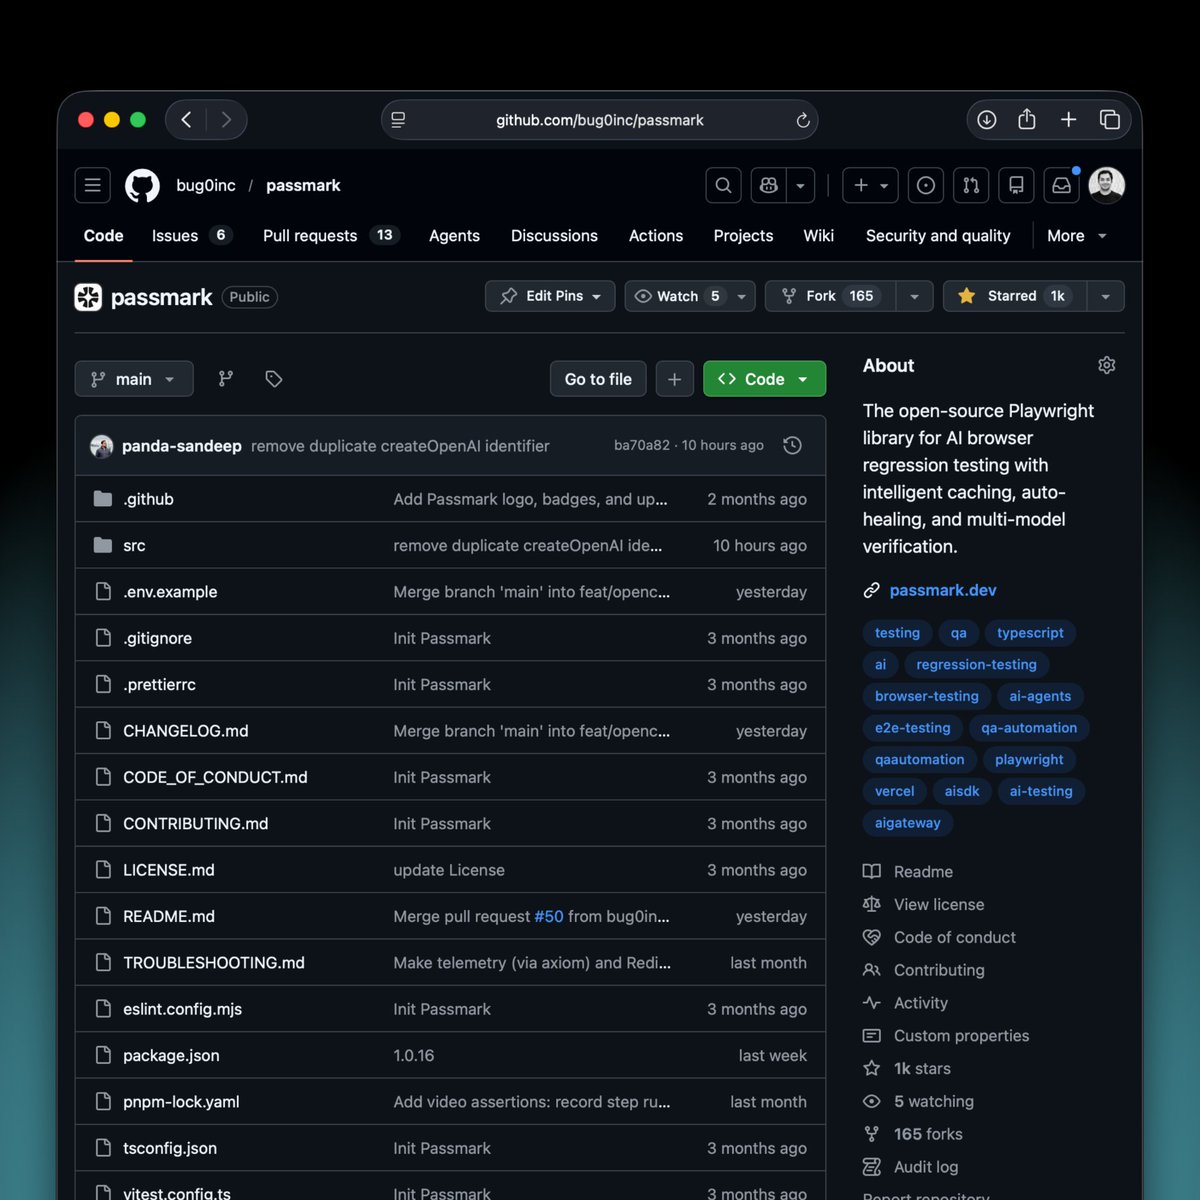1200x1200 pixels.
Task: Fork the repository
Action: point(830,296)
